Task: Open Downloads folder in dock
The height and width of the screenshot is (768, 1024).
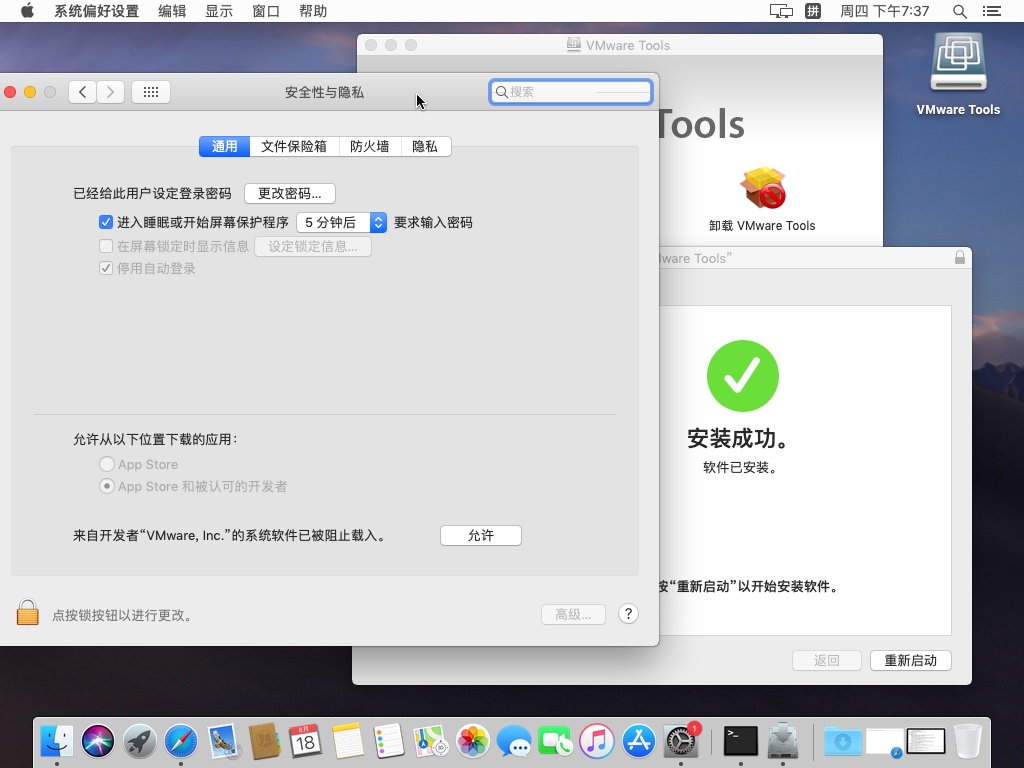Action: click(842, 741)
